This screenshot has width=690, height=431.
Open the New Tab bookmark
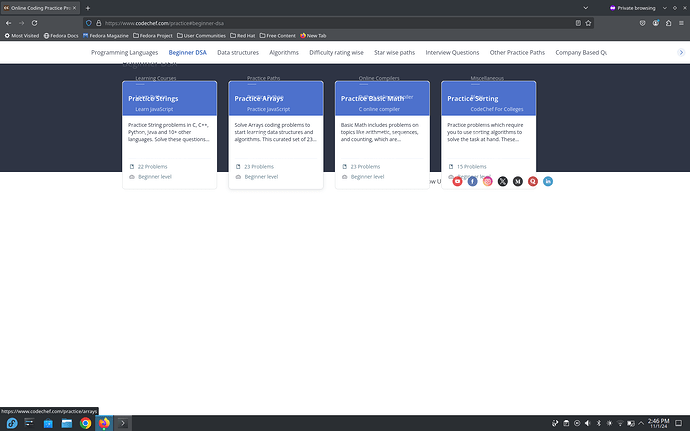point(313,36)
